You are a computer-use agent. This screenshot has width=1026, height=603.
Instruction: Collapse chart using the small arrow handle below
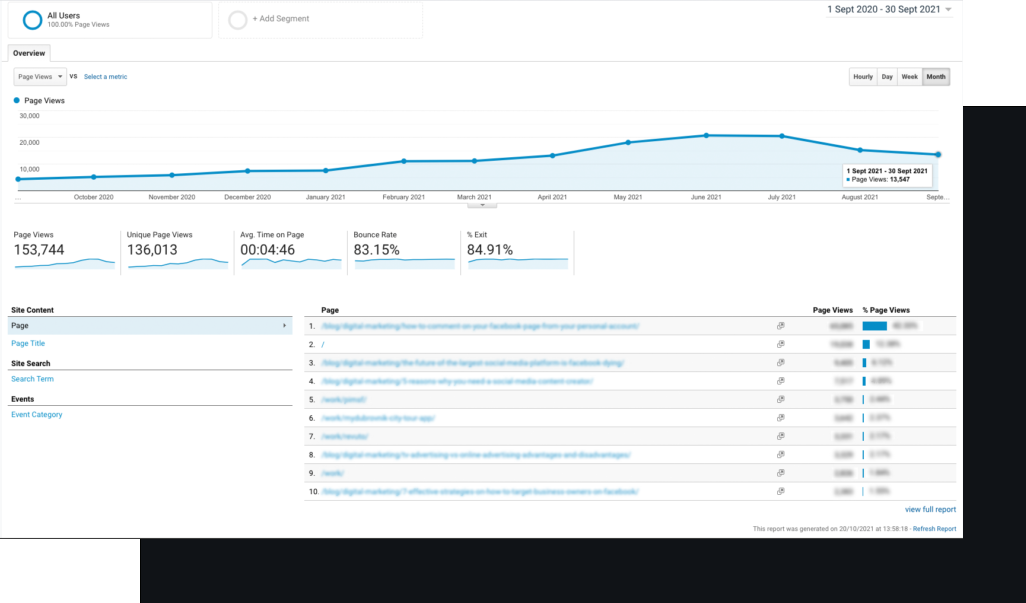482,205
